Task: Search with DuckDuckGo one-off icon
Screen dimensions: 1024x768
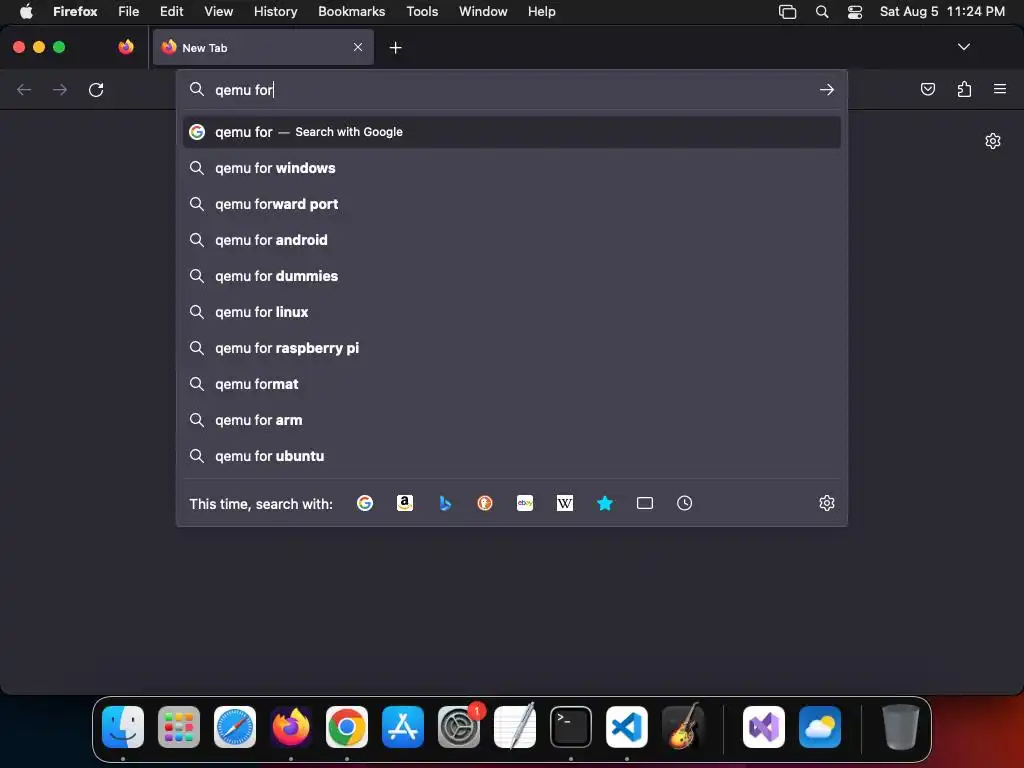Action: [x=485, y=503]
